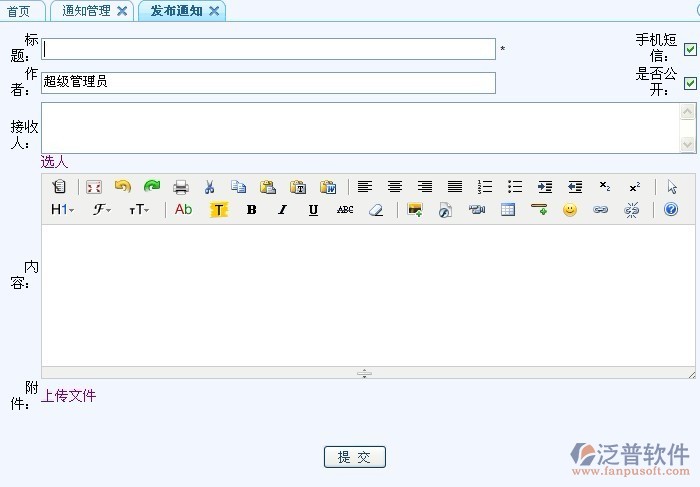This screenshot has width=700, height=487.
Task: Toggle fullscreen editor mode icon
Action: [94, 187]
